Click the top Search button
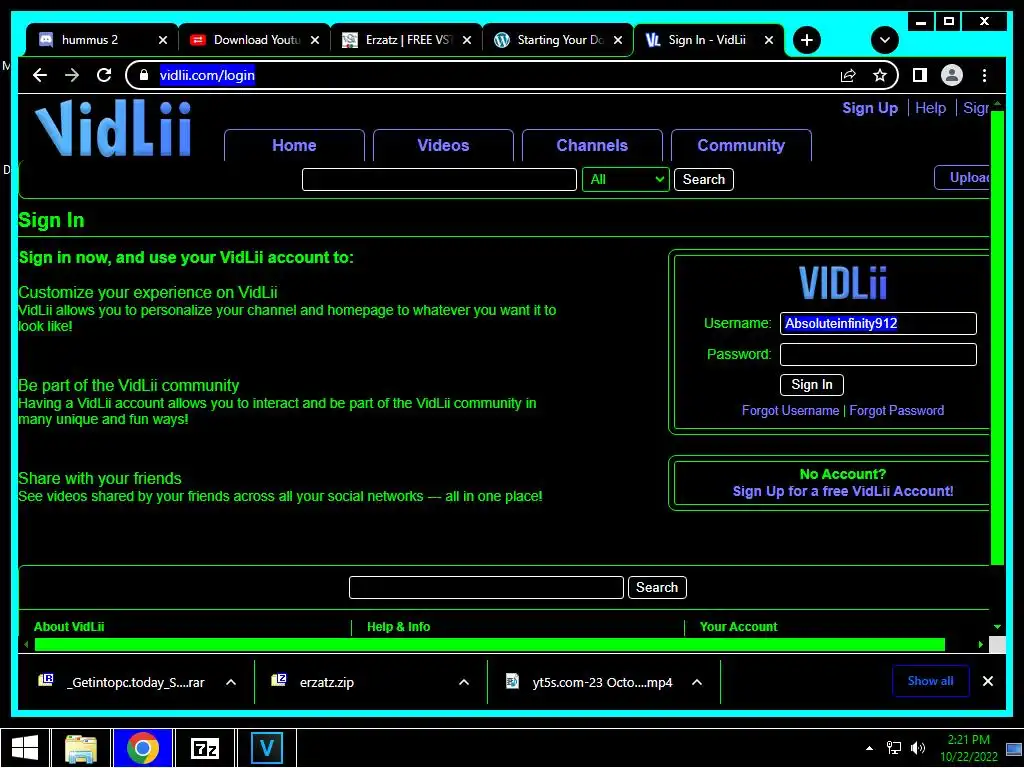 pyautogui.click(x=703, y=179)
